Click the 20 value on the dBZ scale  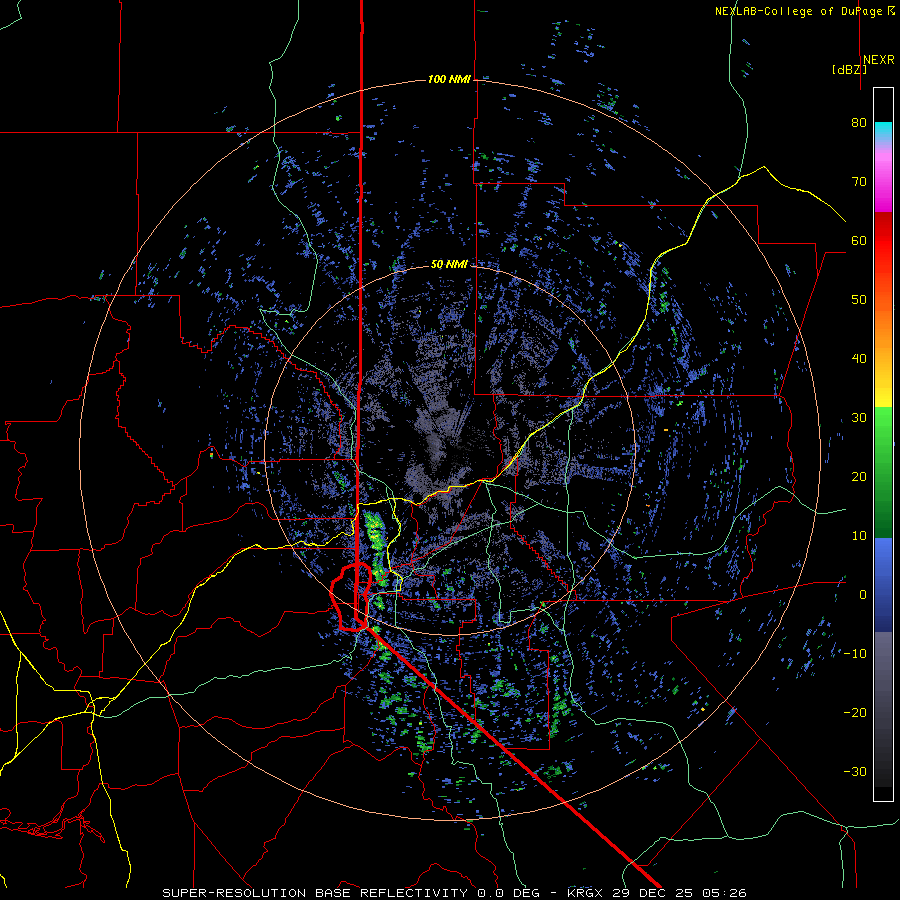[859, 477]
